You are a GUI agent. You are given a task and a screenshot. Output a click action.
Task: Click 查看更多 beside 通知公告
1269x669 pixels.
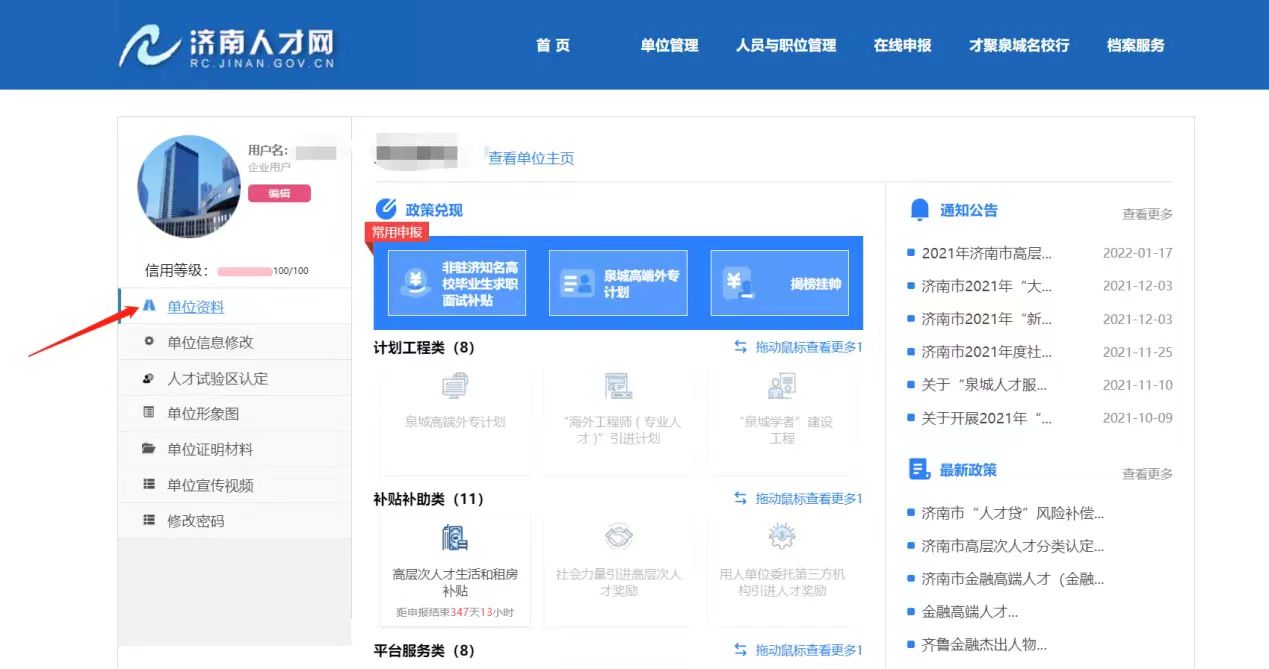tap(1147, 214)
